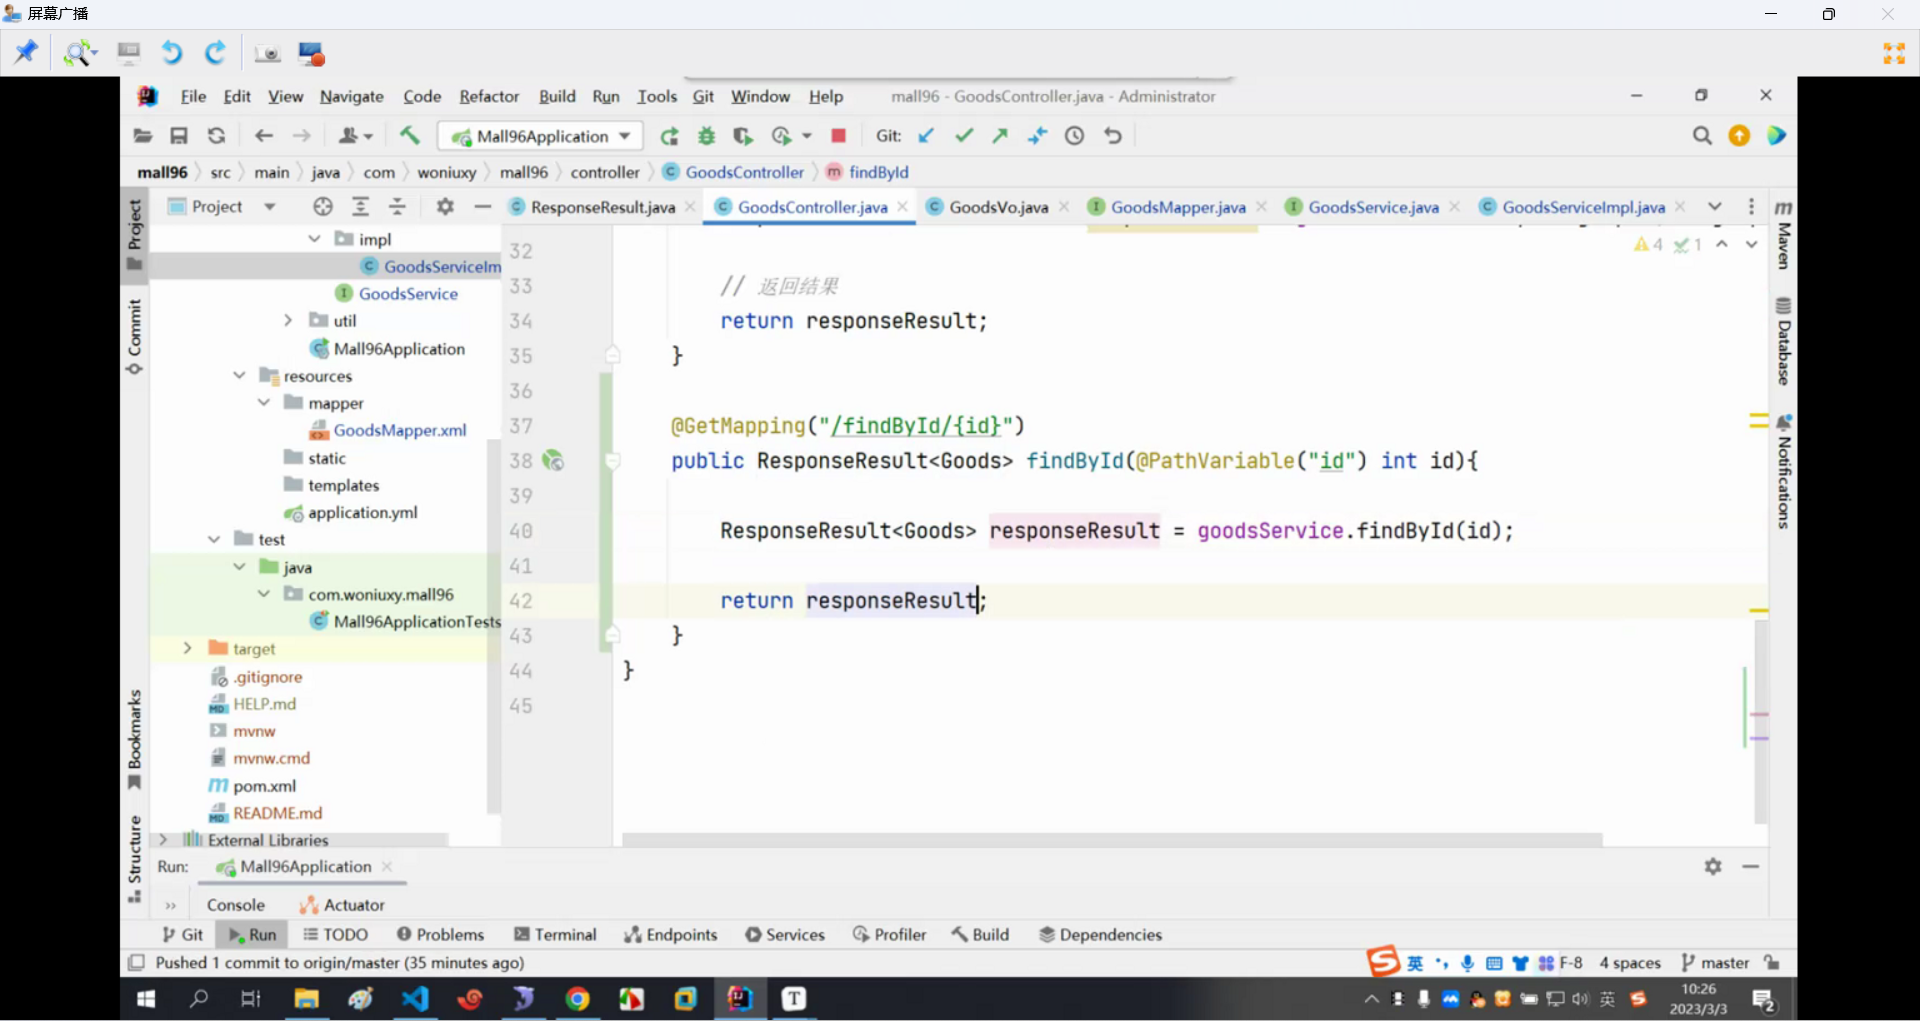Switch to the GoodsMapper.java editor tab
1920x1021 pixels.
1177,207
